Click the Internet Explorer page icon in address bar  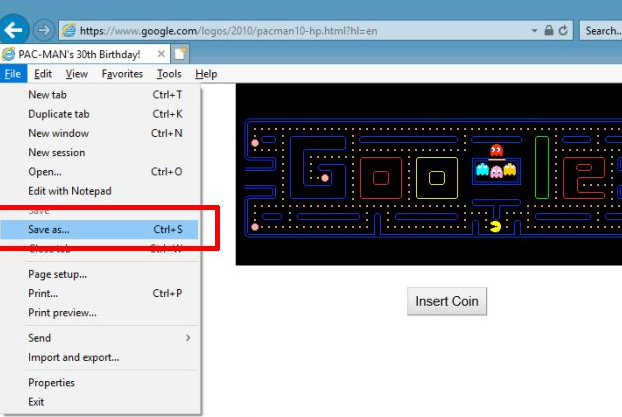coord(69,31)
